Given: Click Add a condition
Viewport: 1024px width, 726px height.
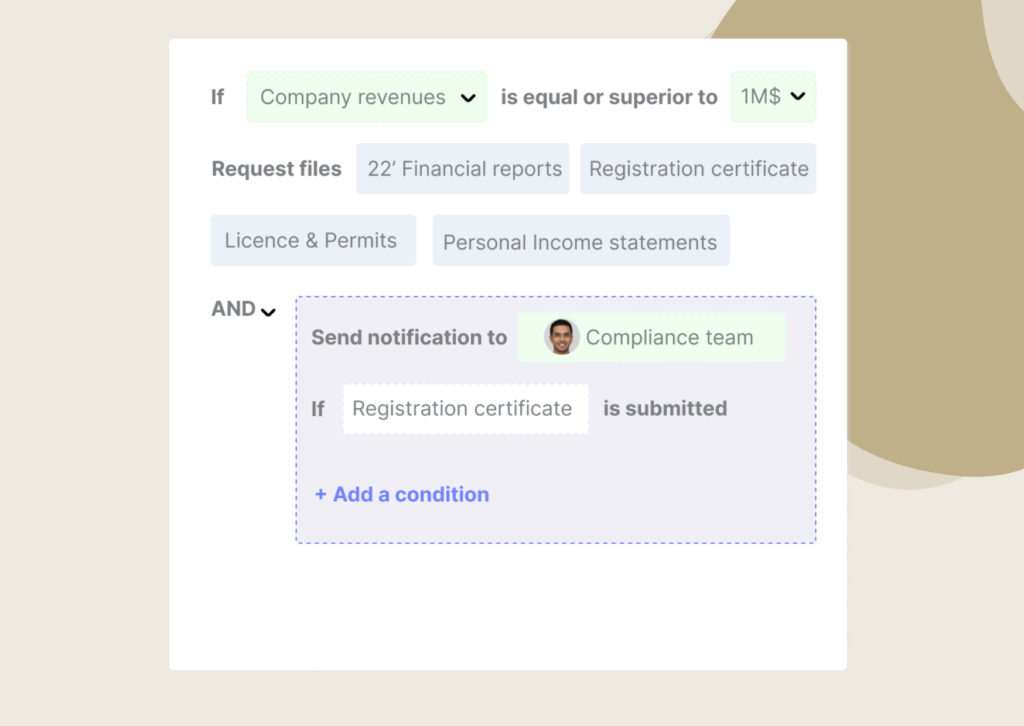Looking at the screenshot, I should 401,494.
